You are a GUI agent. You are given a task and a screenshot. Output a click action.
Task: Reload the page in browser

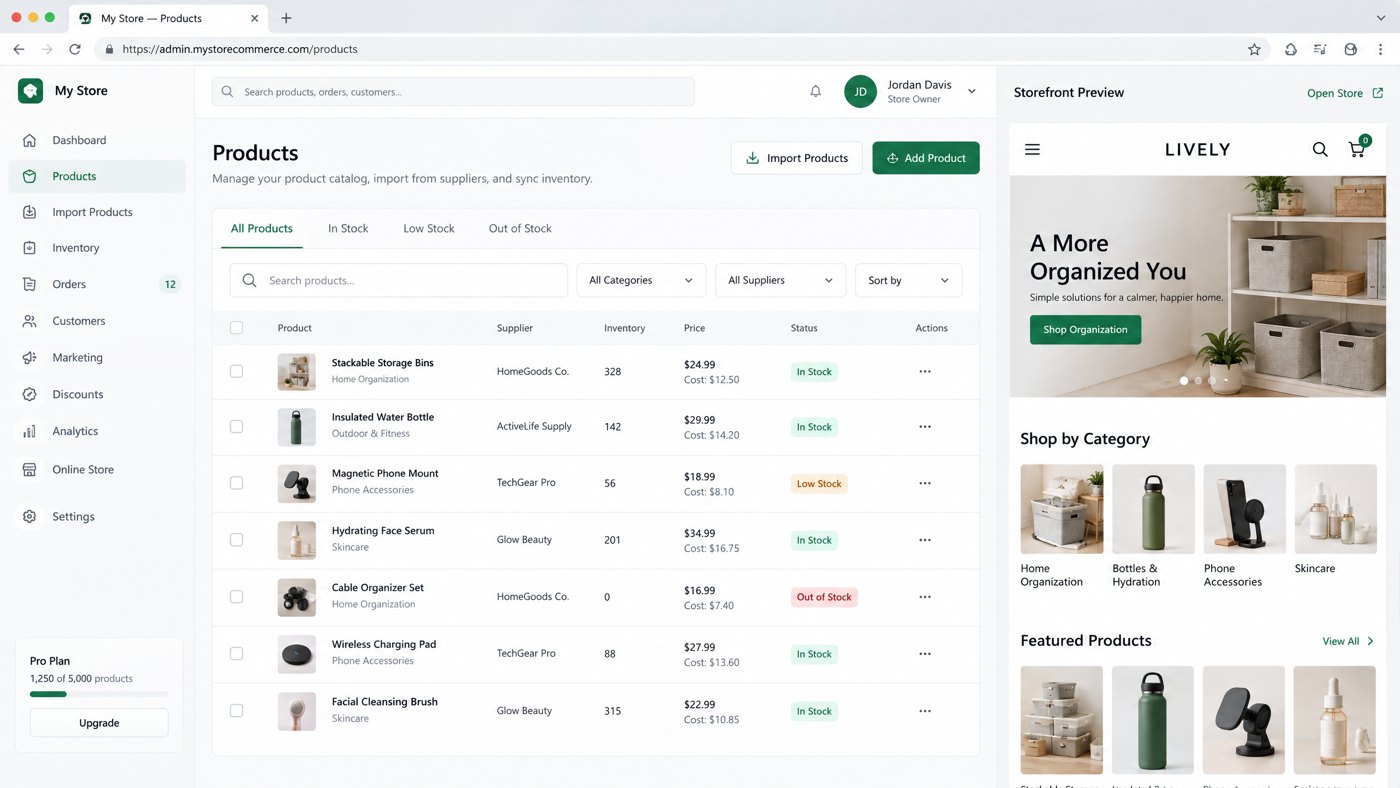coord(75,49)
